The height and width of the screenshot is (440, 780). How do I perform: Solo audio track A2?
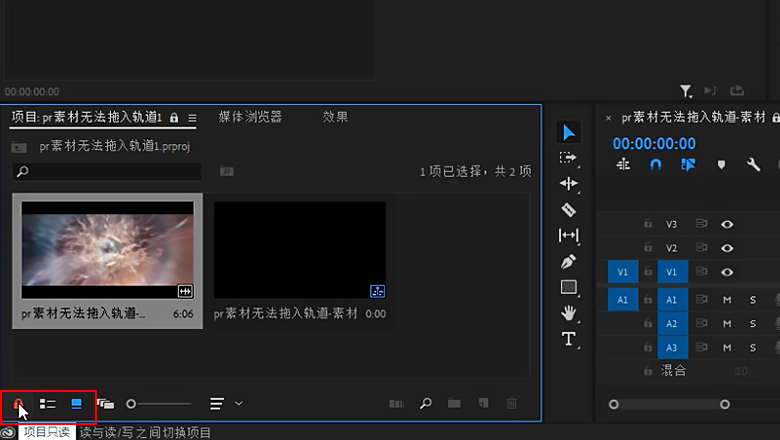[753, 324]
